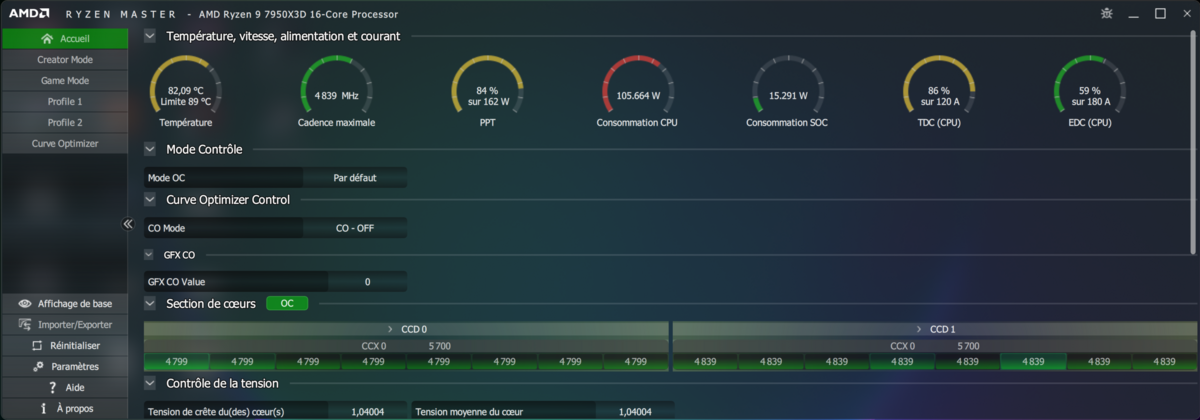Click the Mode OC label
The height and width of the screenshot is (420, 1200).
(x=167, y=178)
